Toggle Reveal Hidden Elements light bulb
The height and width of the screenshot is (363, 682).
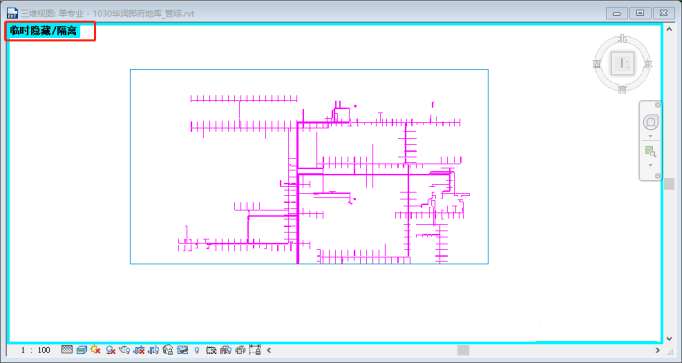(x=197, y=350)
